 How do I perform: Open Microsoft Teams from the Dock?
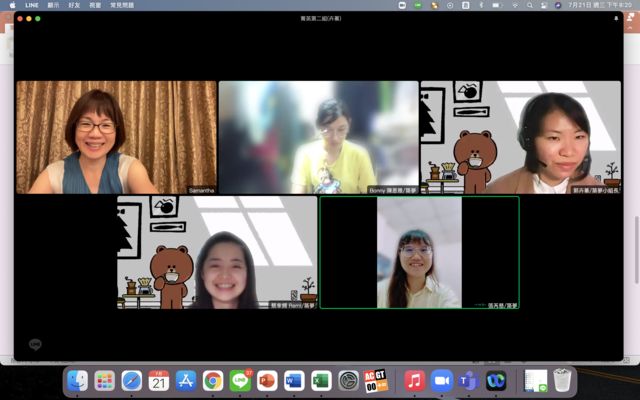[468, 381]
